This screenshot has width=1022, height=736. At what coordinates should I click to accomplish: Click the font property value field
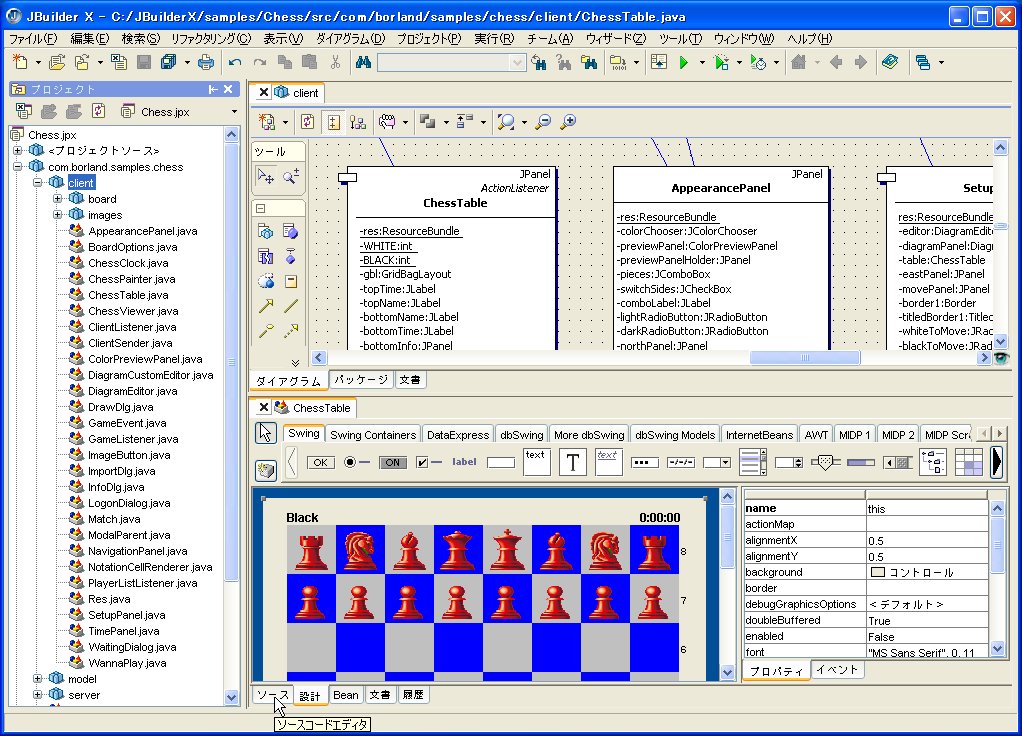coord(927,652)
